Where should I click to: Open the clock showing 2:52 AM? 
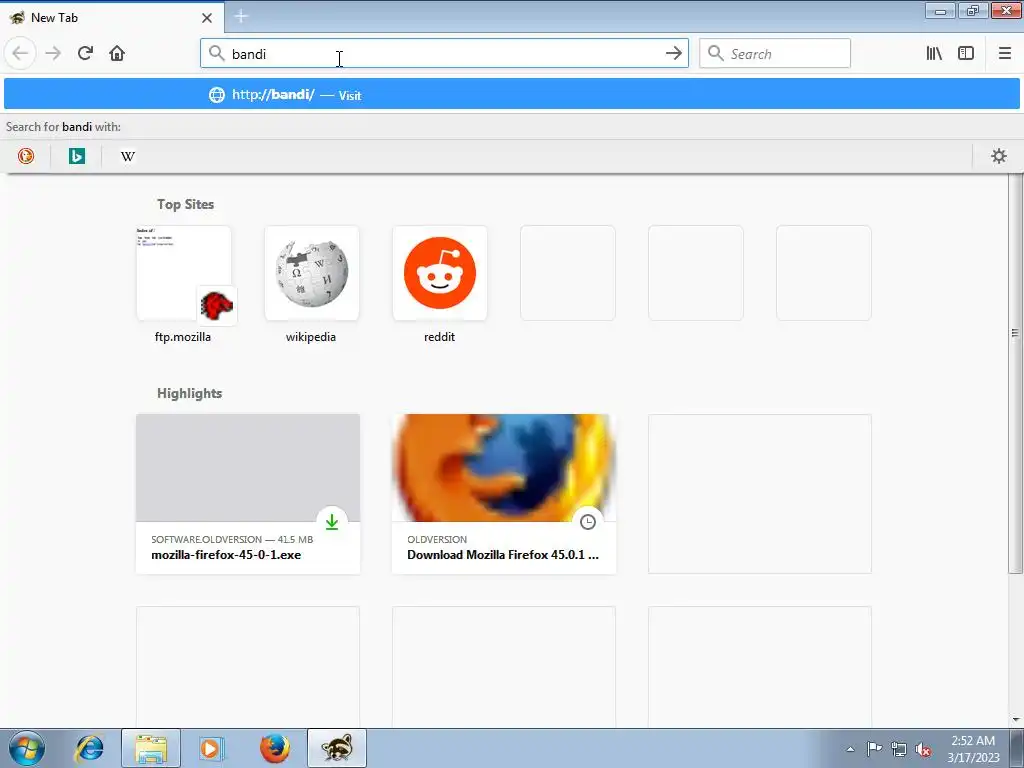click(973, 749)
